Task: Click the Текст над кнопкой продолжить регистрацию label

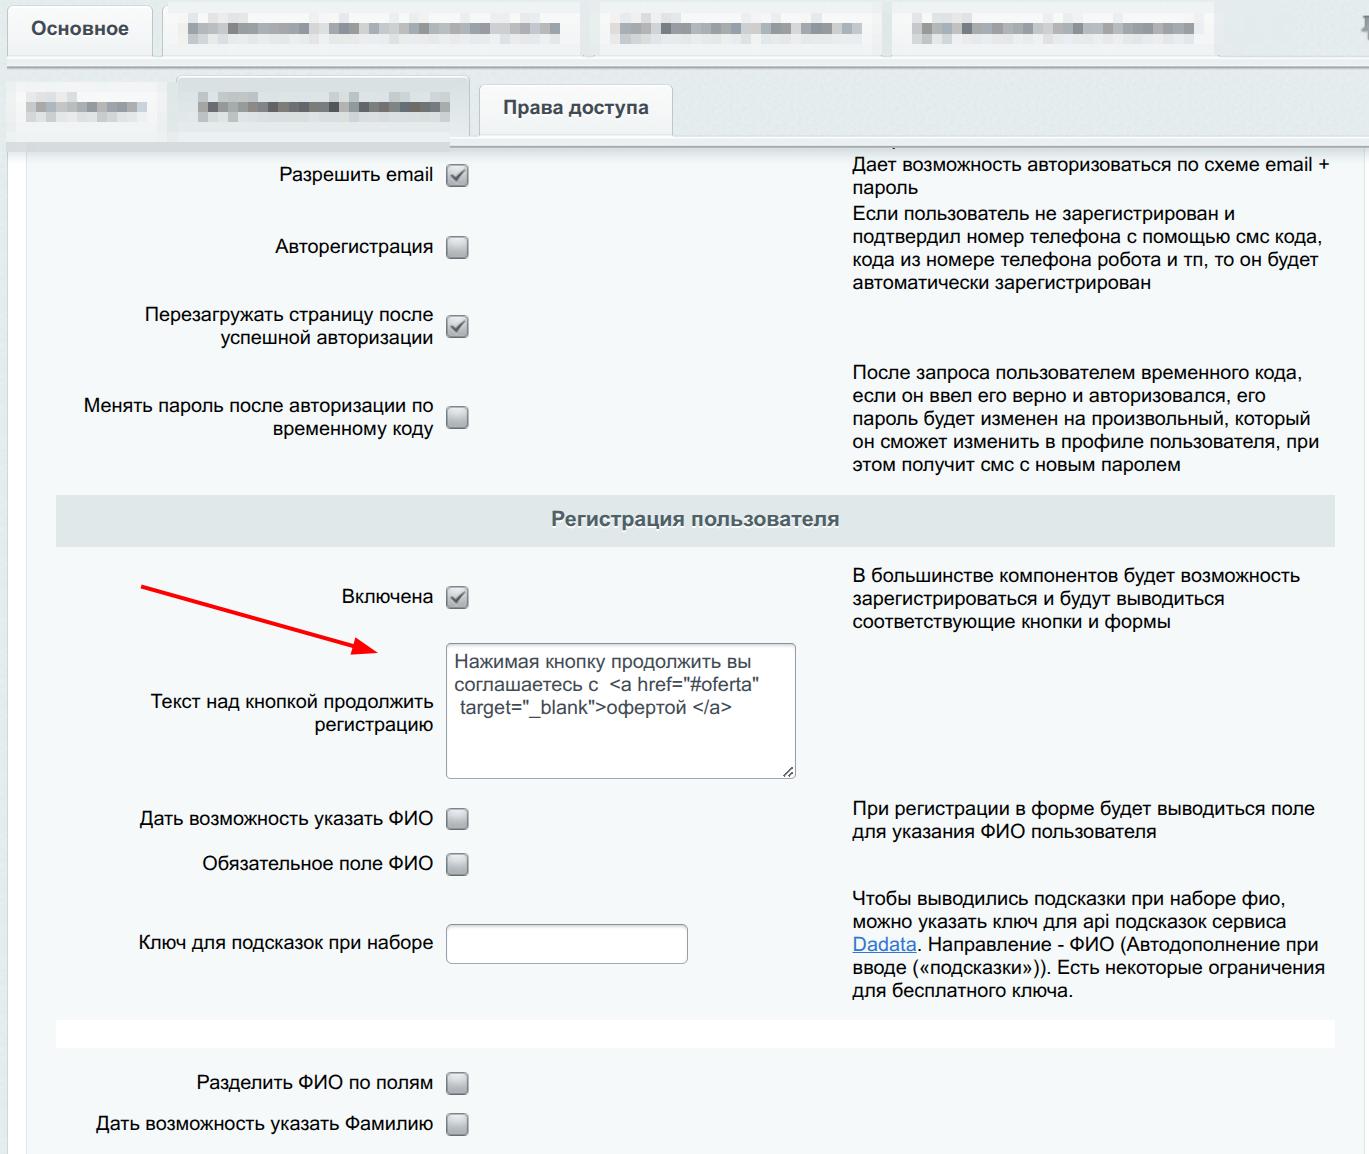Action: click(x=292, y=713)
